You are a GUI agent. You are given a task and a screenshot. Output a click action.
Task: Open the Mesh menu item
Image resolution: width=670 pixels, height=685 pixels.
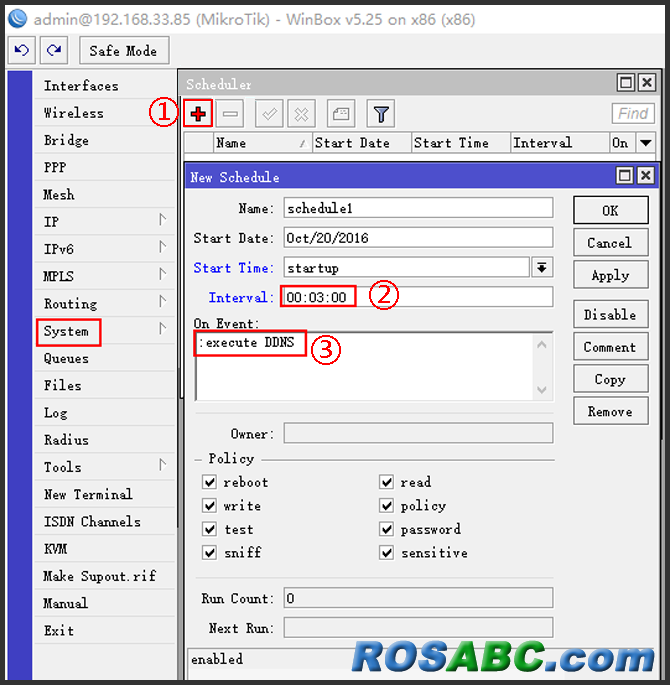[104, 194]
